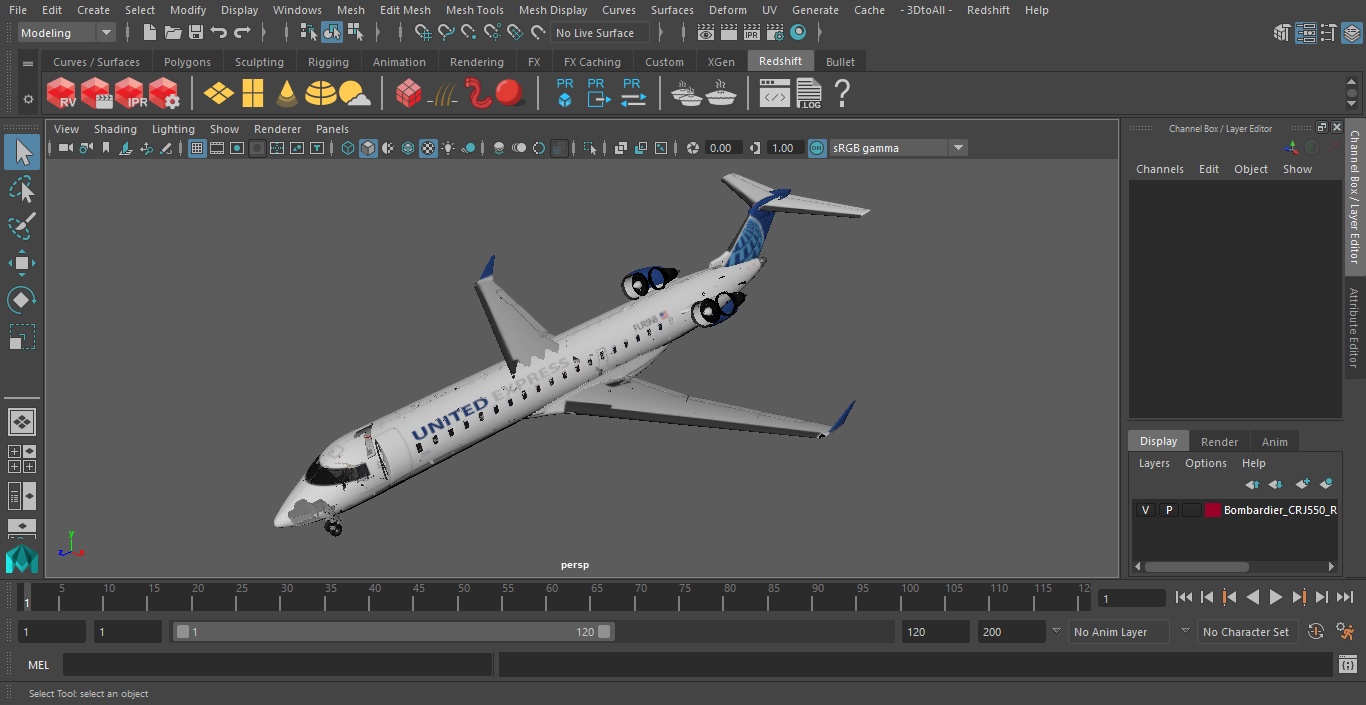Screen dimensions: 1366x705
Task: Open the Redshift log file icon
Action: point(809,94)
